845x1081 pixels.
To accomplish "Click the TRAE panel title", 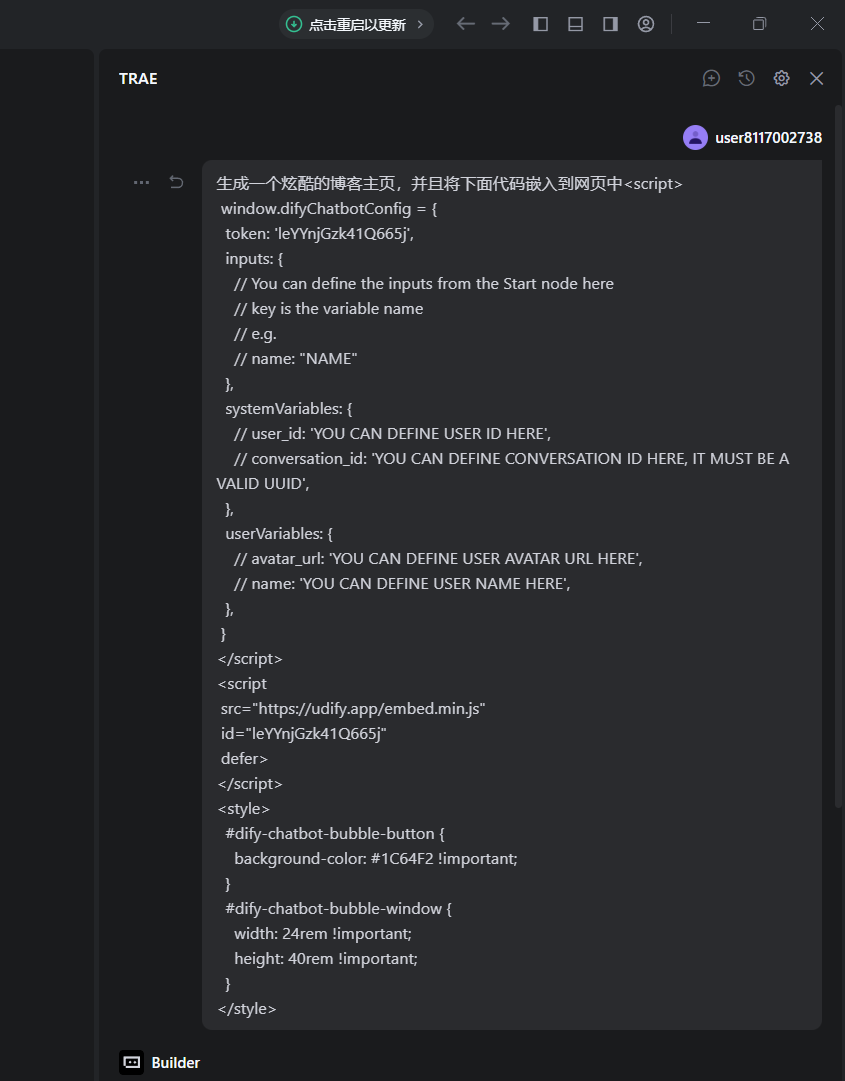I will (138, 79).
